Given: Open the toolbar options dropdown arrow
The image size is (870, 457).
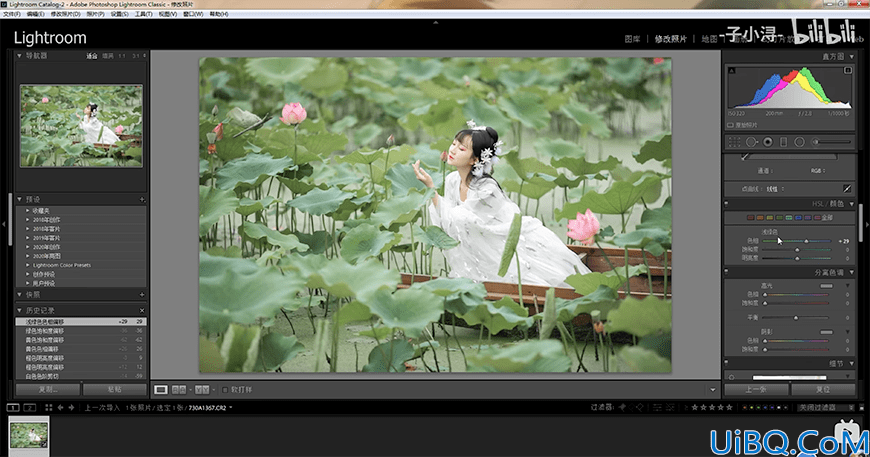Looking at the screenshot, I should [713, 390].
